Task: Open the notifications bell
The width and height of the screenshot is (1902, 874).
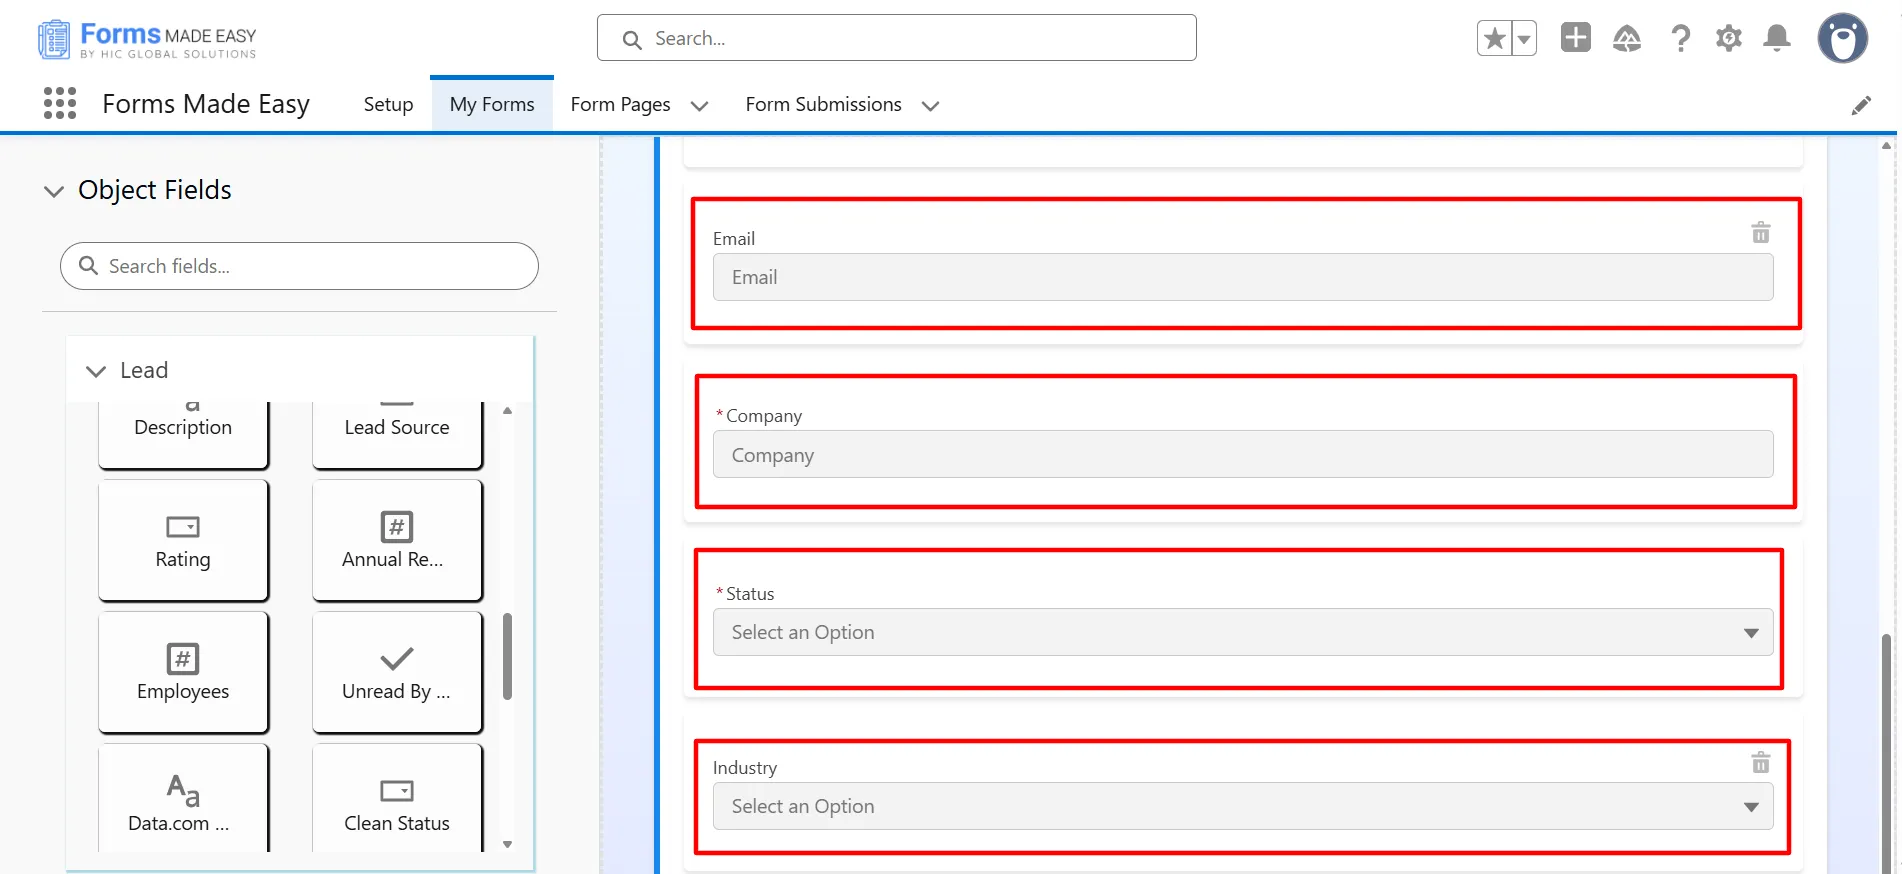Action: (x=1776, y=39)
